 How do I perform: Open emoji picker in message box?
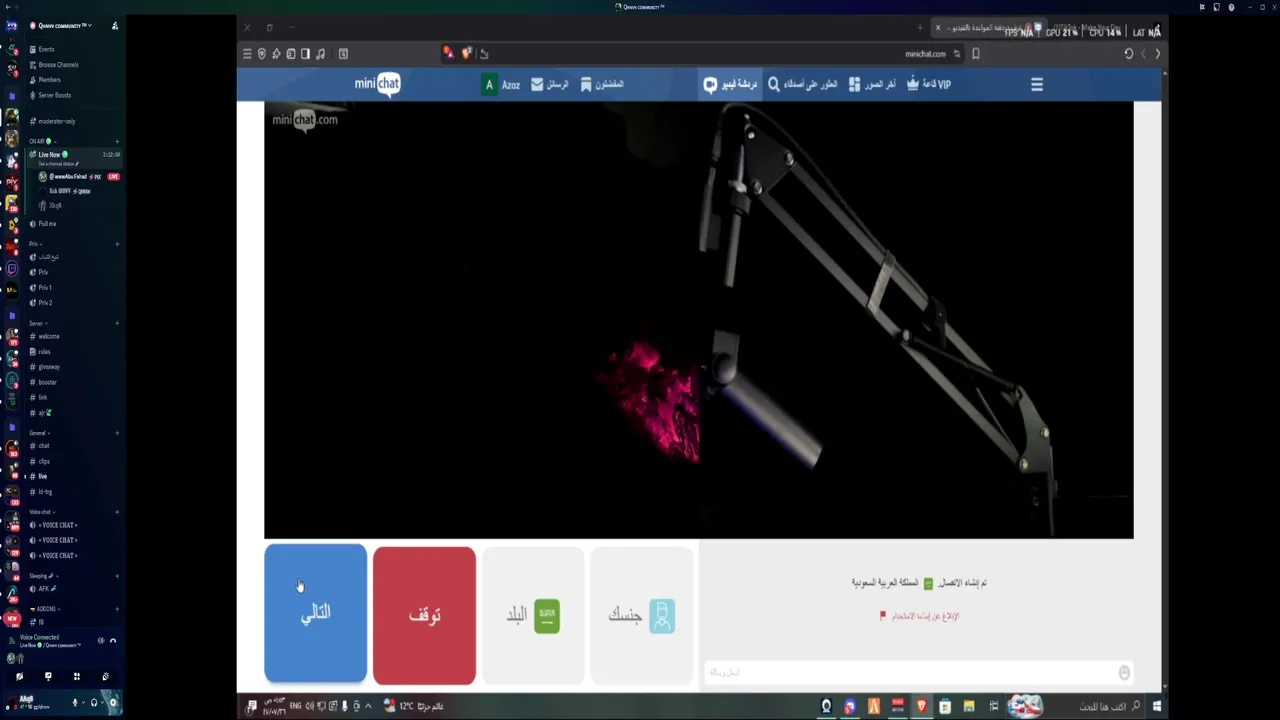coord(1124,673)
